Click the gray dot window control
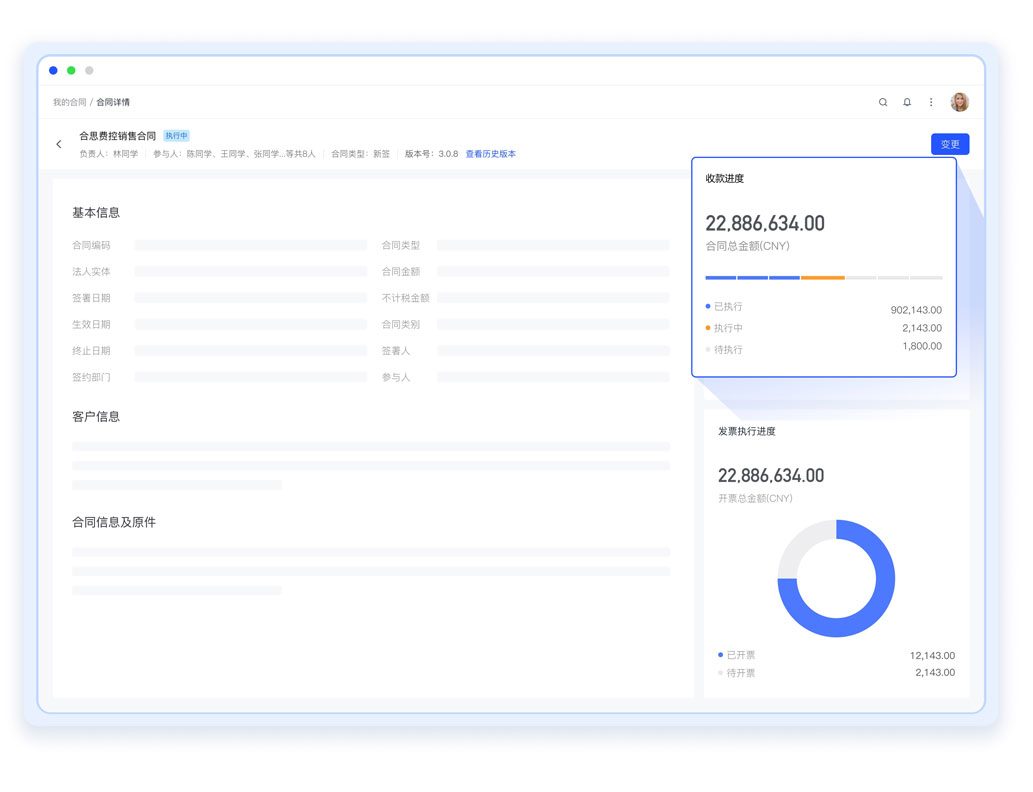 pyautogui.click(x=89, y=70)
